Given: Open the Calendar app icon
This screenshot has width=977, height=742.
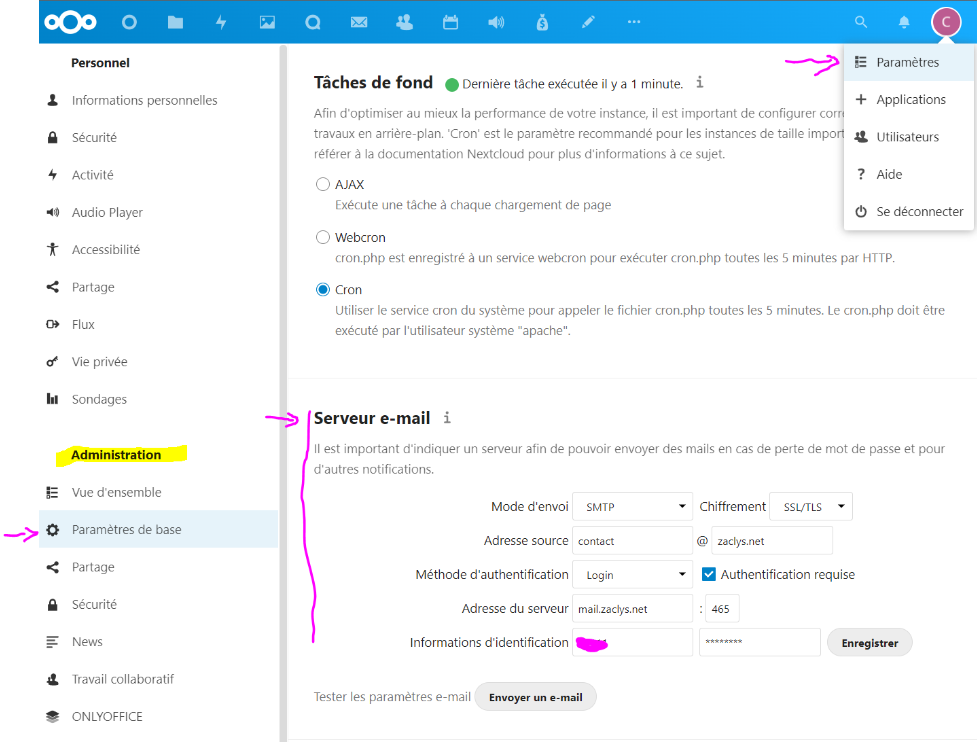Looking at the screenshot, I should point(450,22).
